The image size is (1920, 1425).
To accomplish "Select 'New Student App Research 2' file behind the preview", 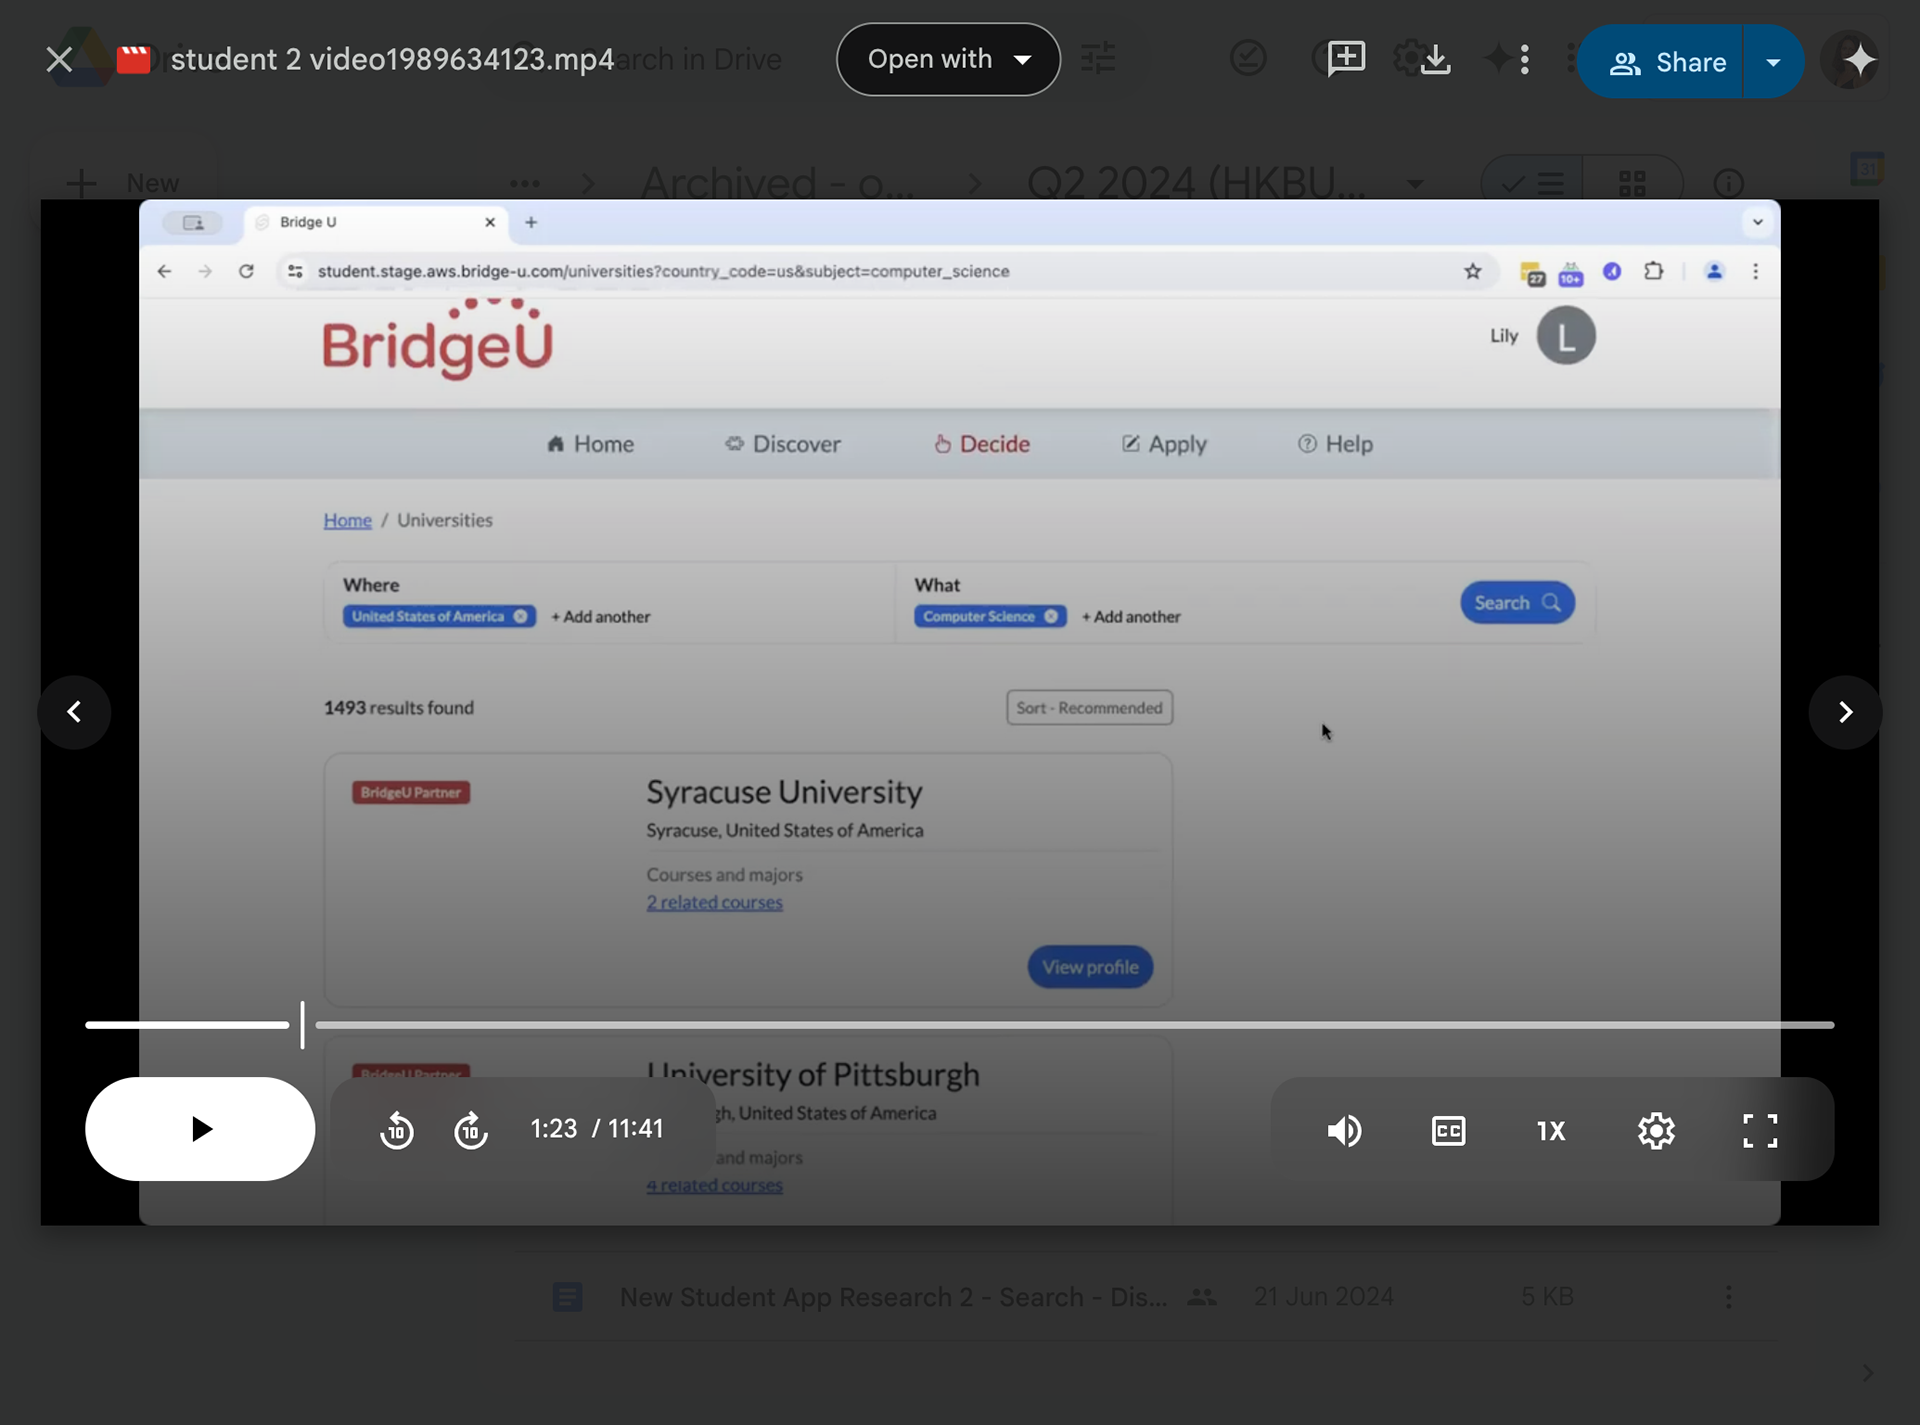I will coord(893,1297).
